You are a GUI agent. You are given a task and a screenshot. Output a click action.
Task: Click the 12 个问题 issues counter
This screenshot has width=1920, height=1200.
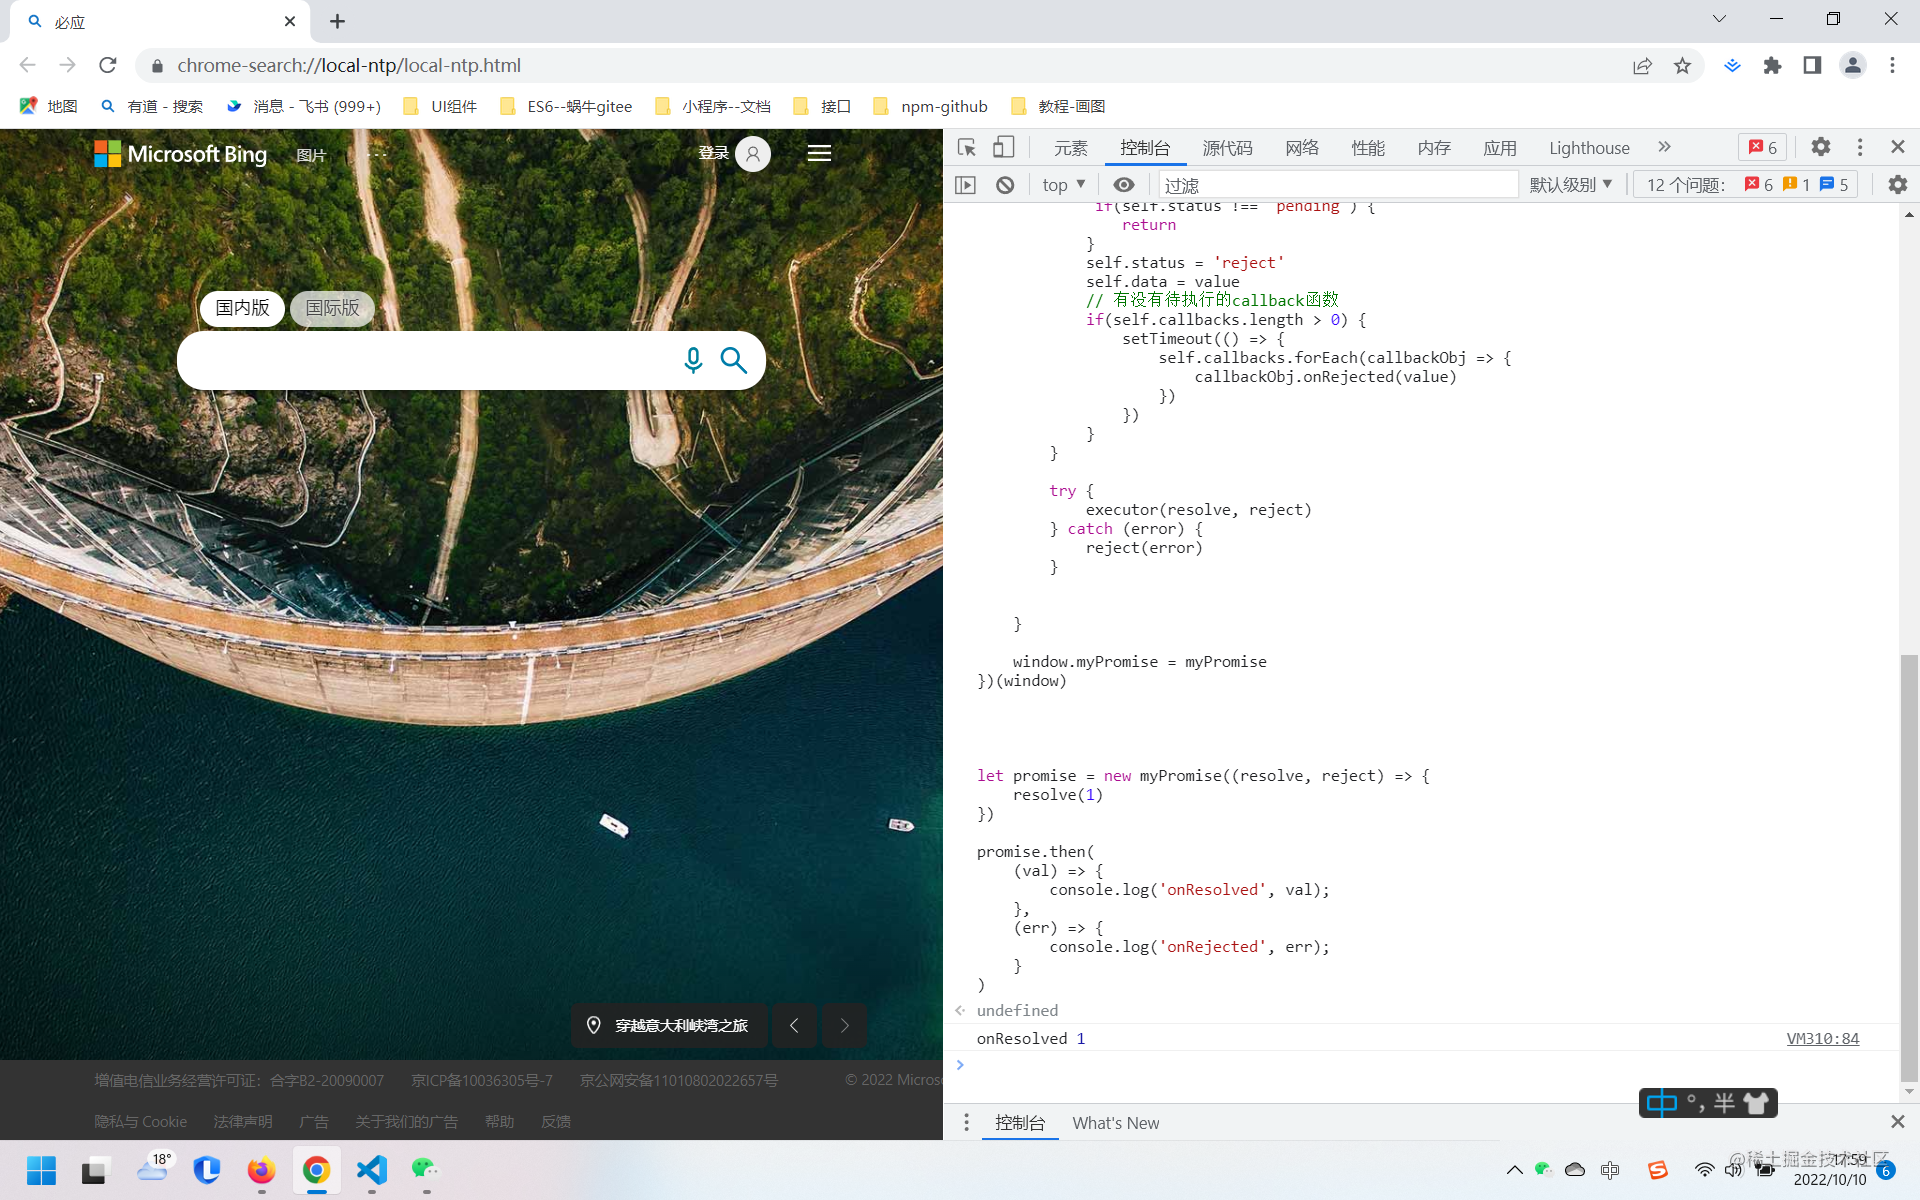(x=1747, y=185)
